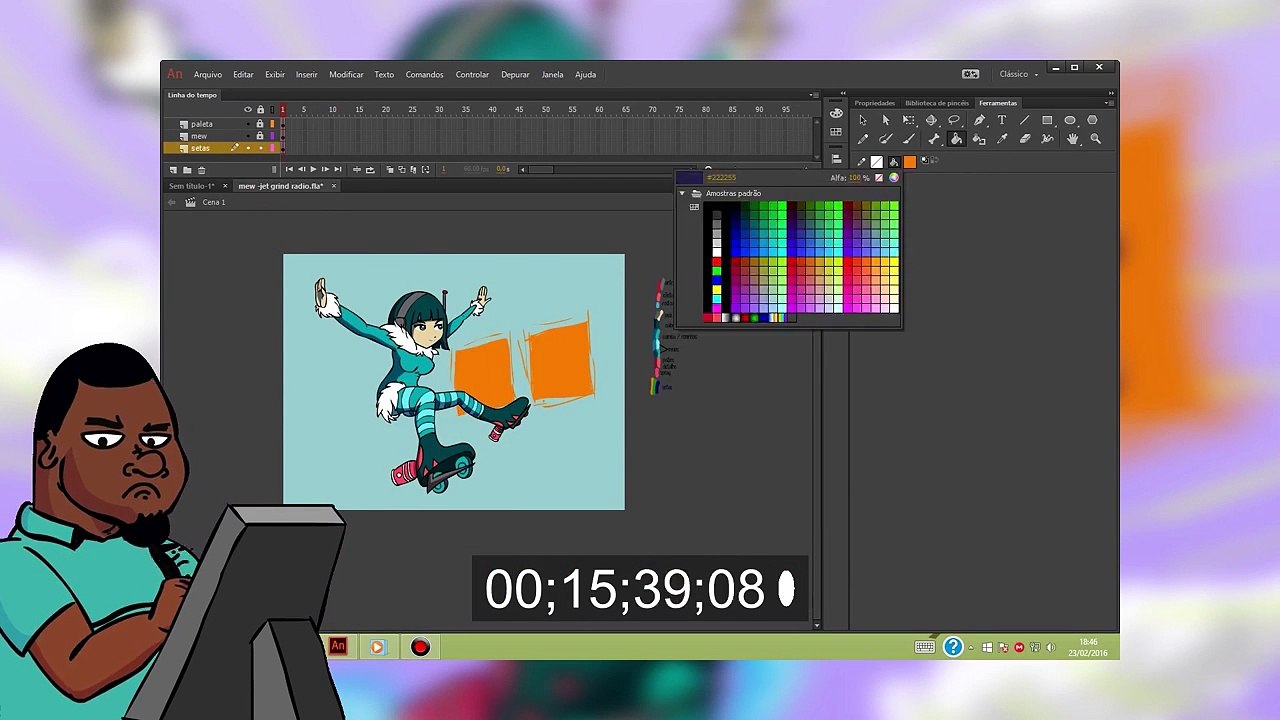This screenshot has width=1280, height=720.
Task: Select the Pen tool
Action: [x=979, y=120]
